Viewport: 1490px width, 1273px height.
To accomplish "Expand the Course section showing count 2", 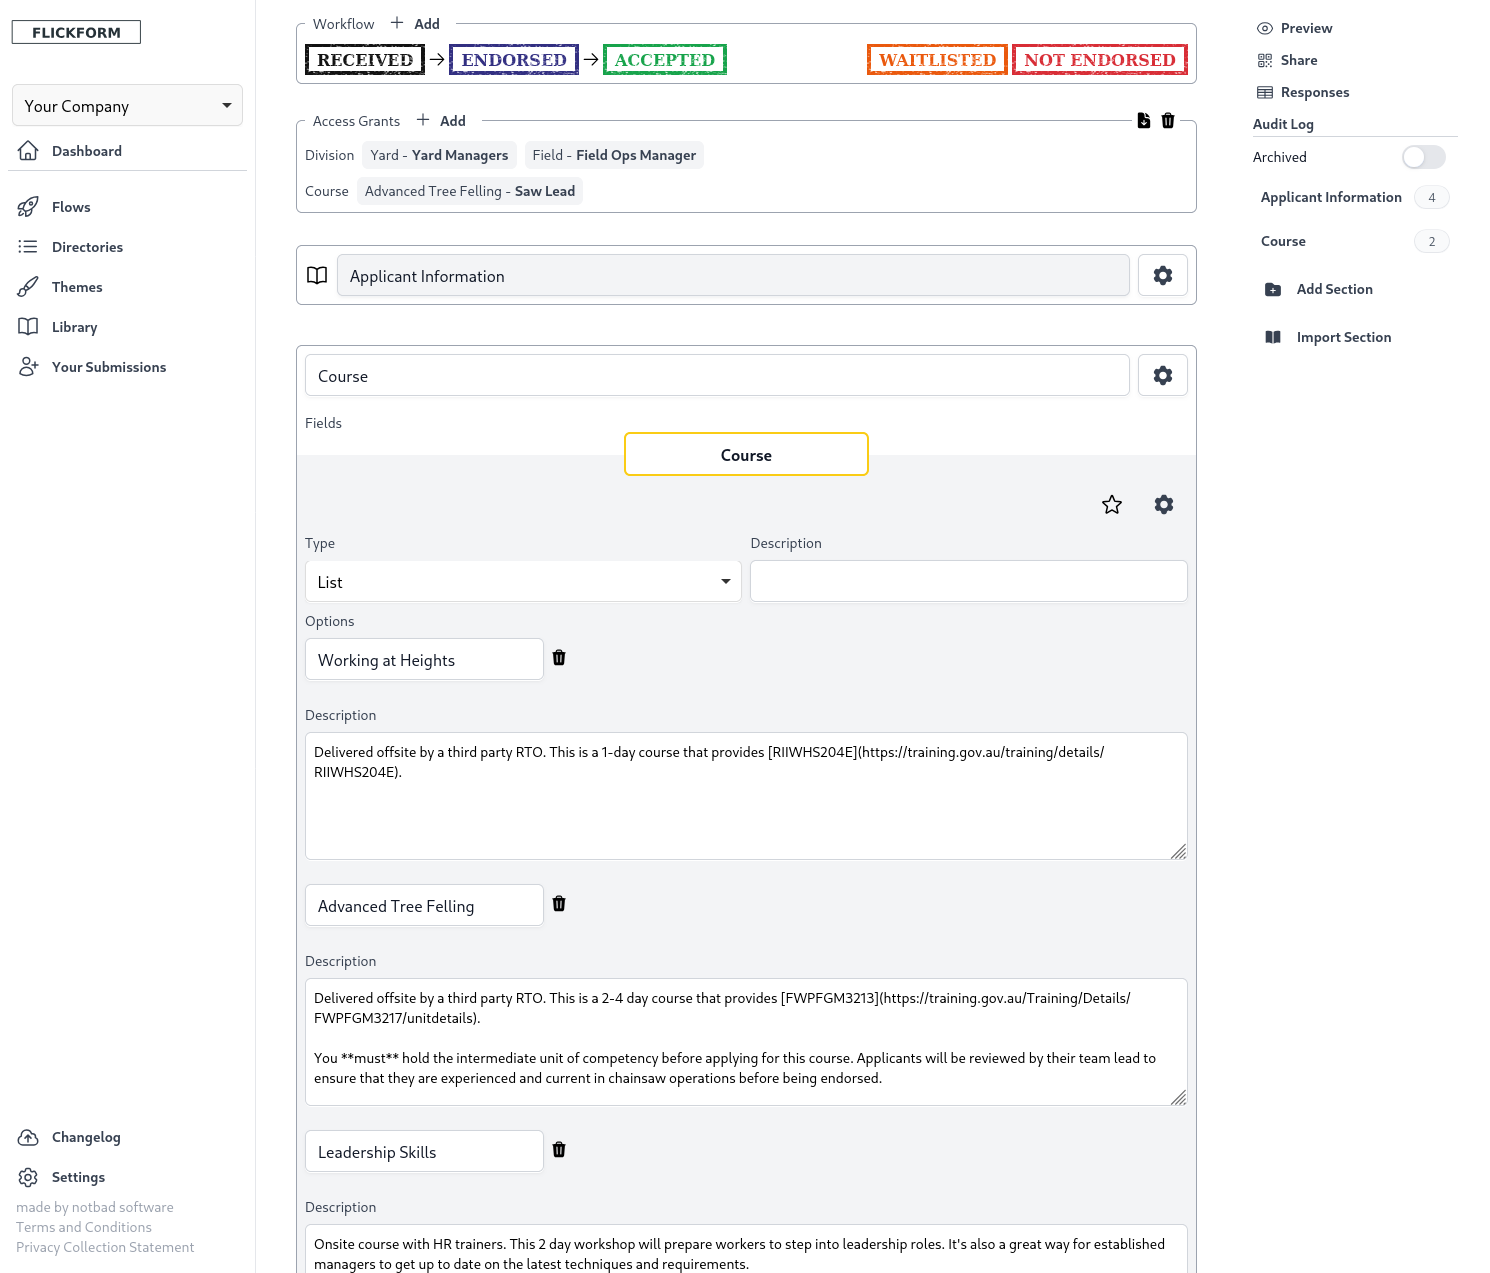I will 1283,241.
